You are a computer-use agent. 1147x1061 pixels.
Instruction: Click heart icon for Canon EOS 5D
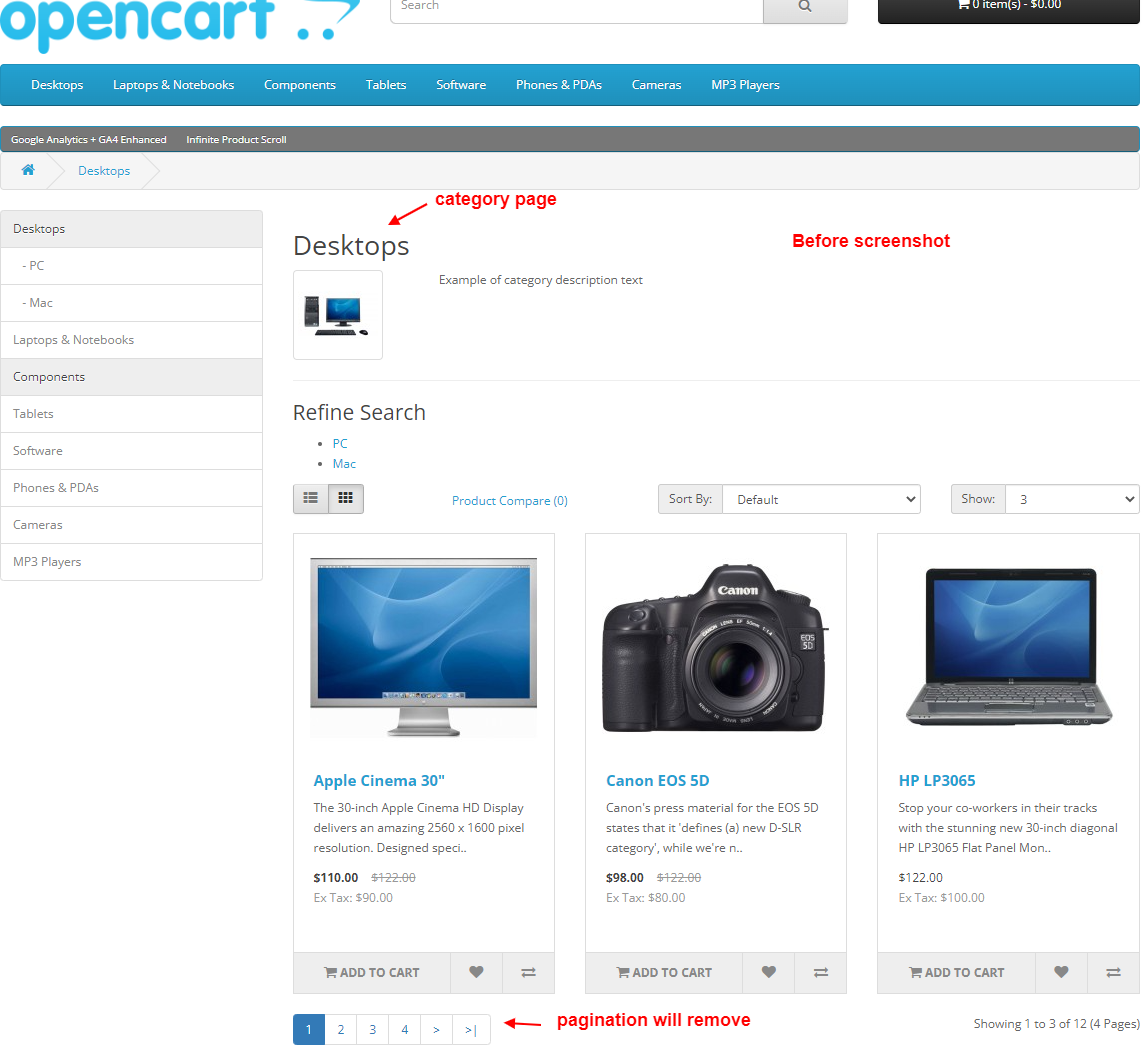coord(768,972)
